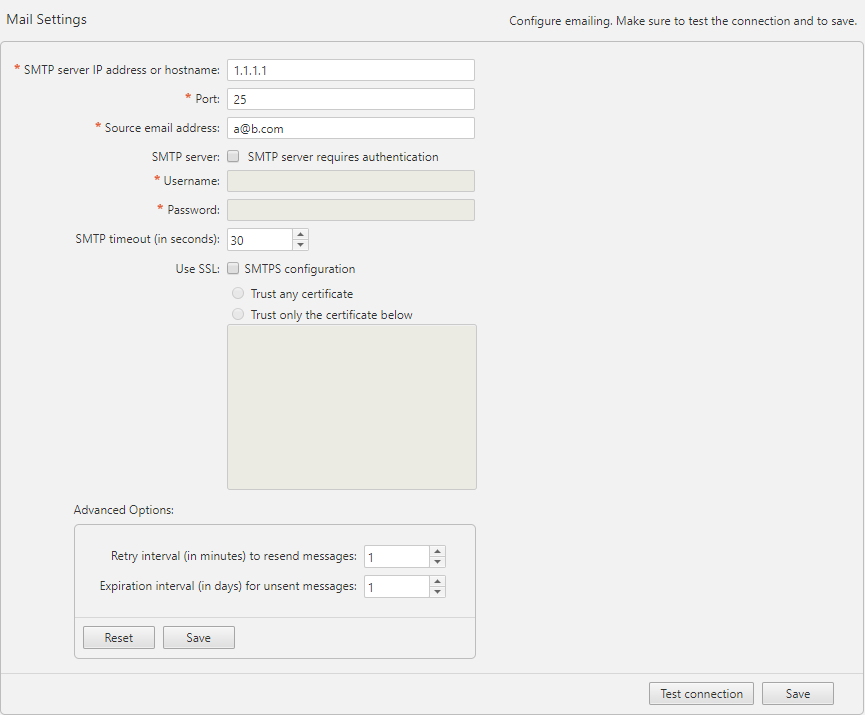The height and width of the screenshot is (715, 865).
Task: Reset the Advanced Options values
Action: tap(119, 638)
